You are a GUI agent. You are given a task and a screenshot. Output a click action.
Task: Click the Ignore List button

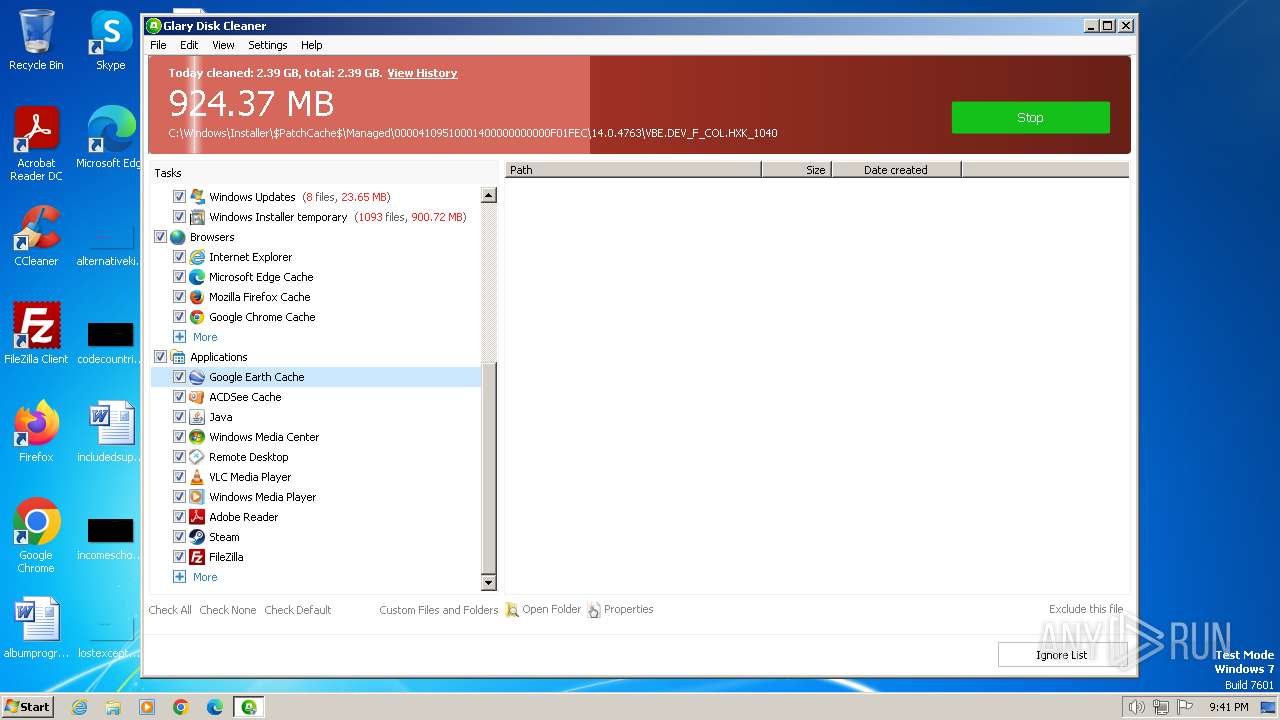[x=1061, y=655]
